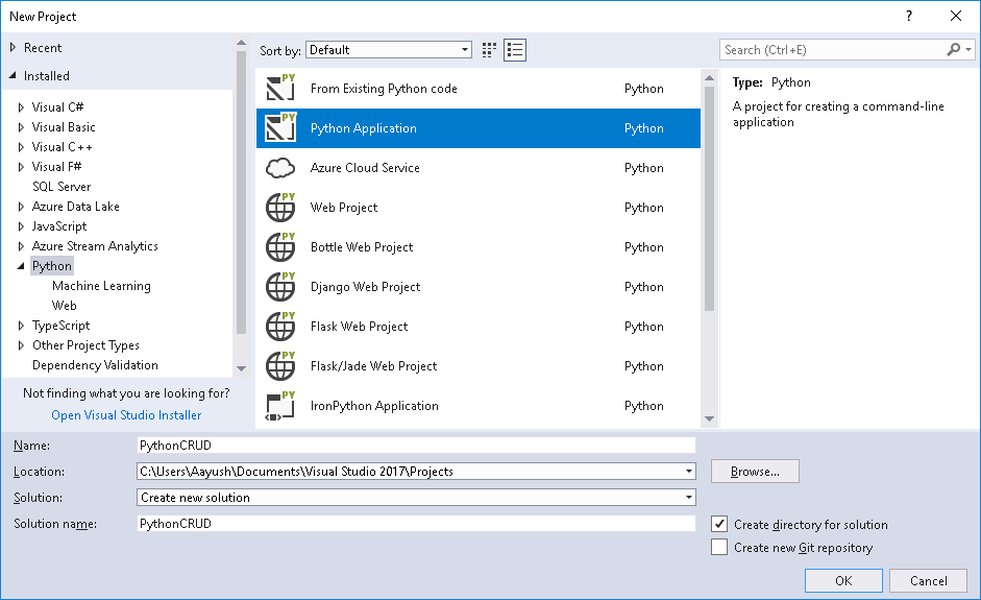The image size is (981, 600).
Task: Open Visual Studio Installer link
Action: click(x=126, y=414)
